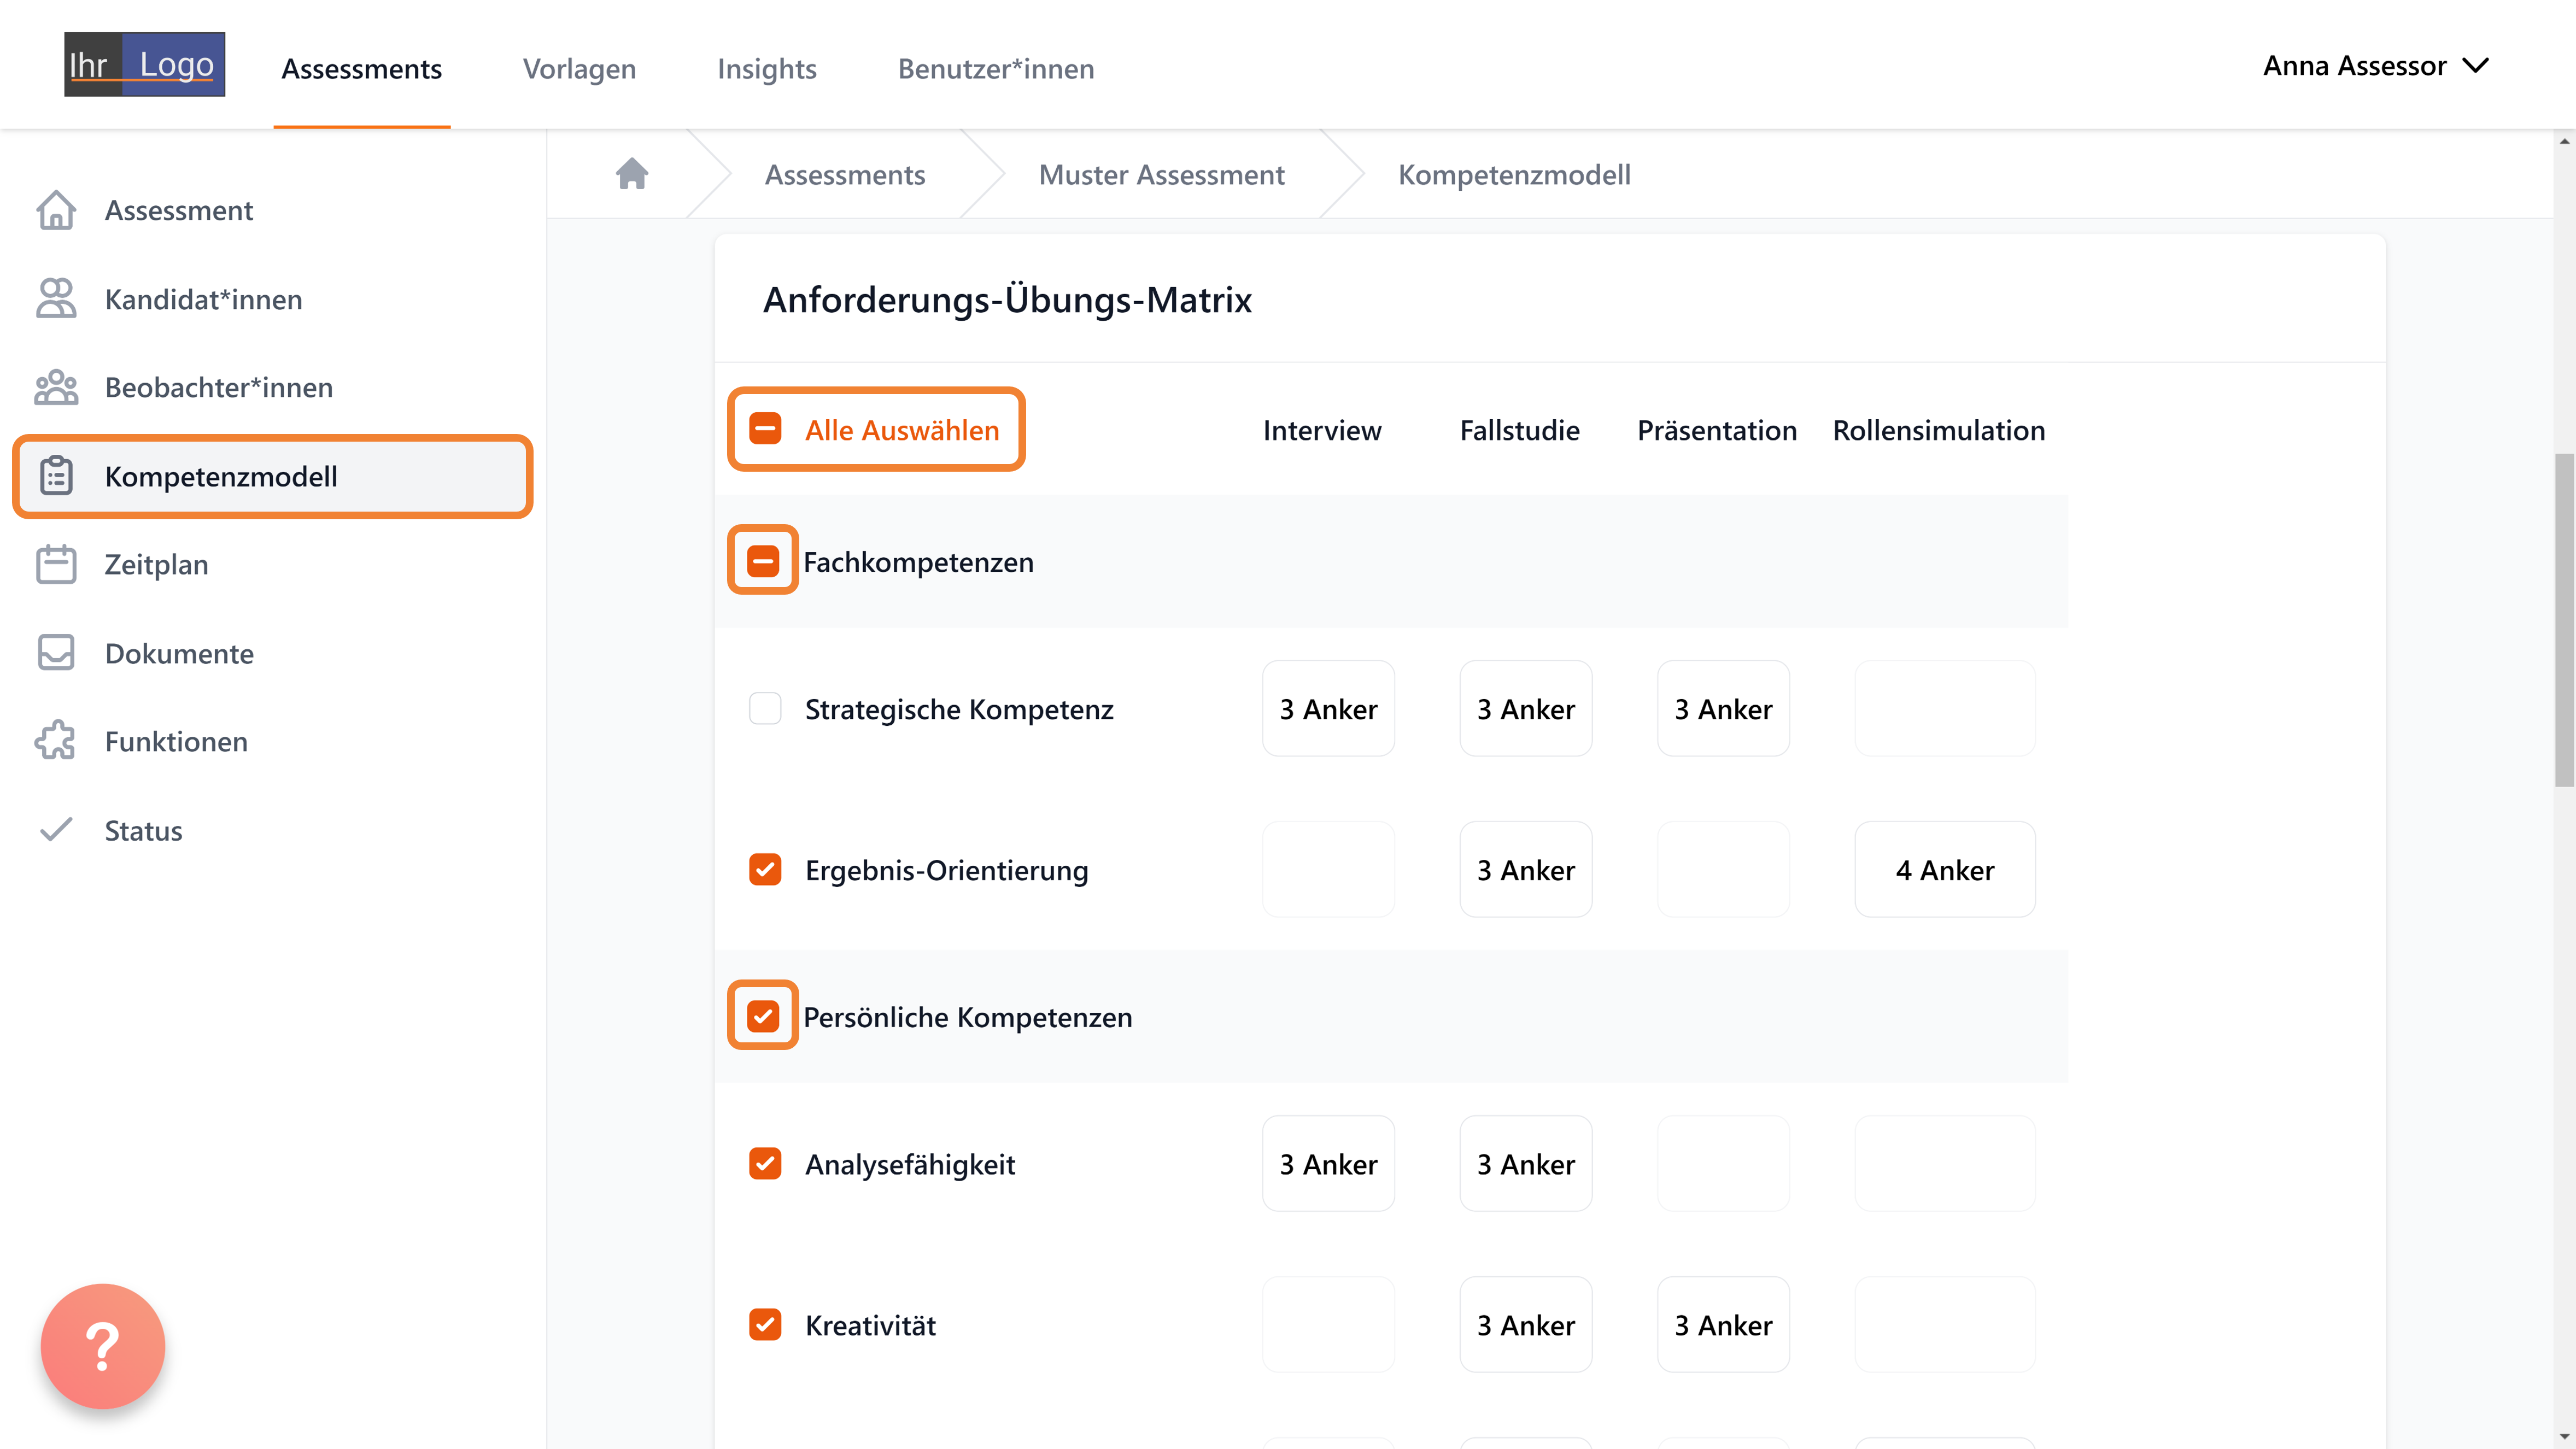This screenshot has height=1449, width=2576.
Task: Open Assessment in the sidebar
Action: (x=272, y=210)
